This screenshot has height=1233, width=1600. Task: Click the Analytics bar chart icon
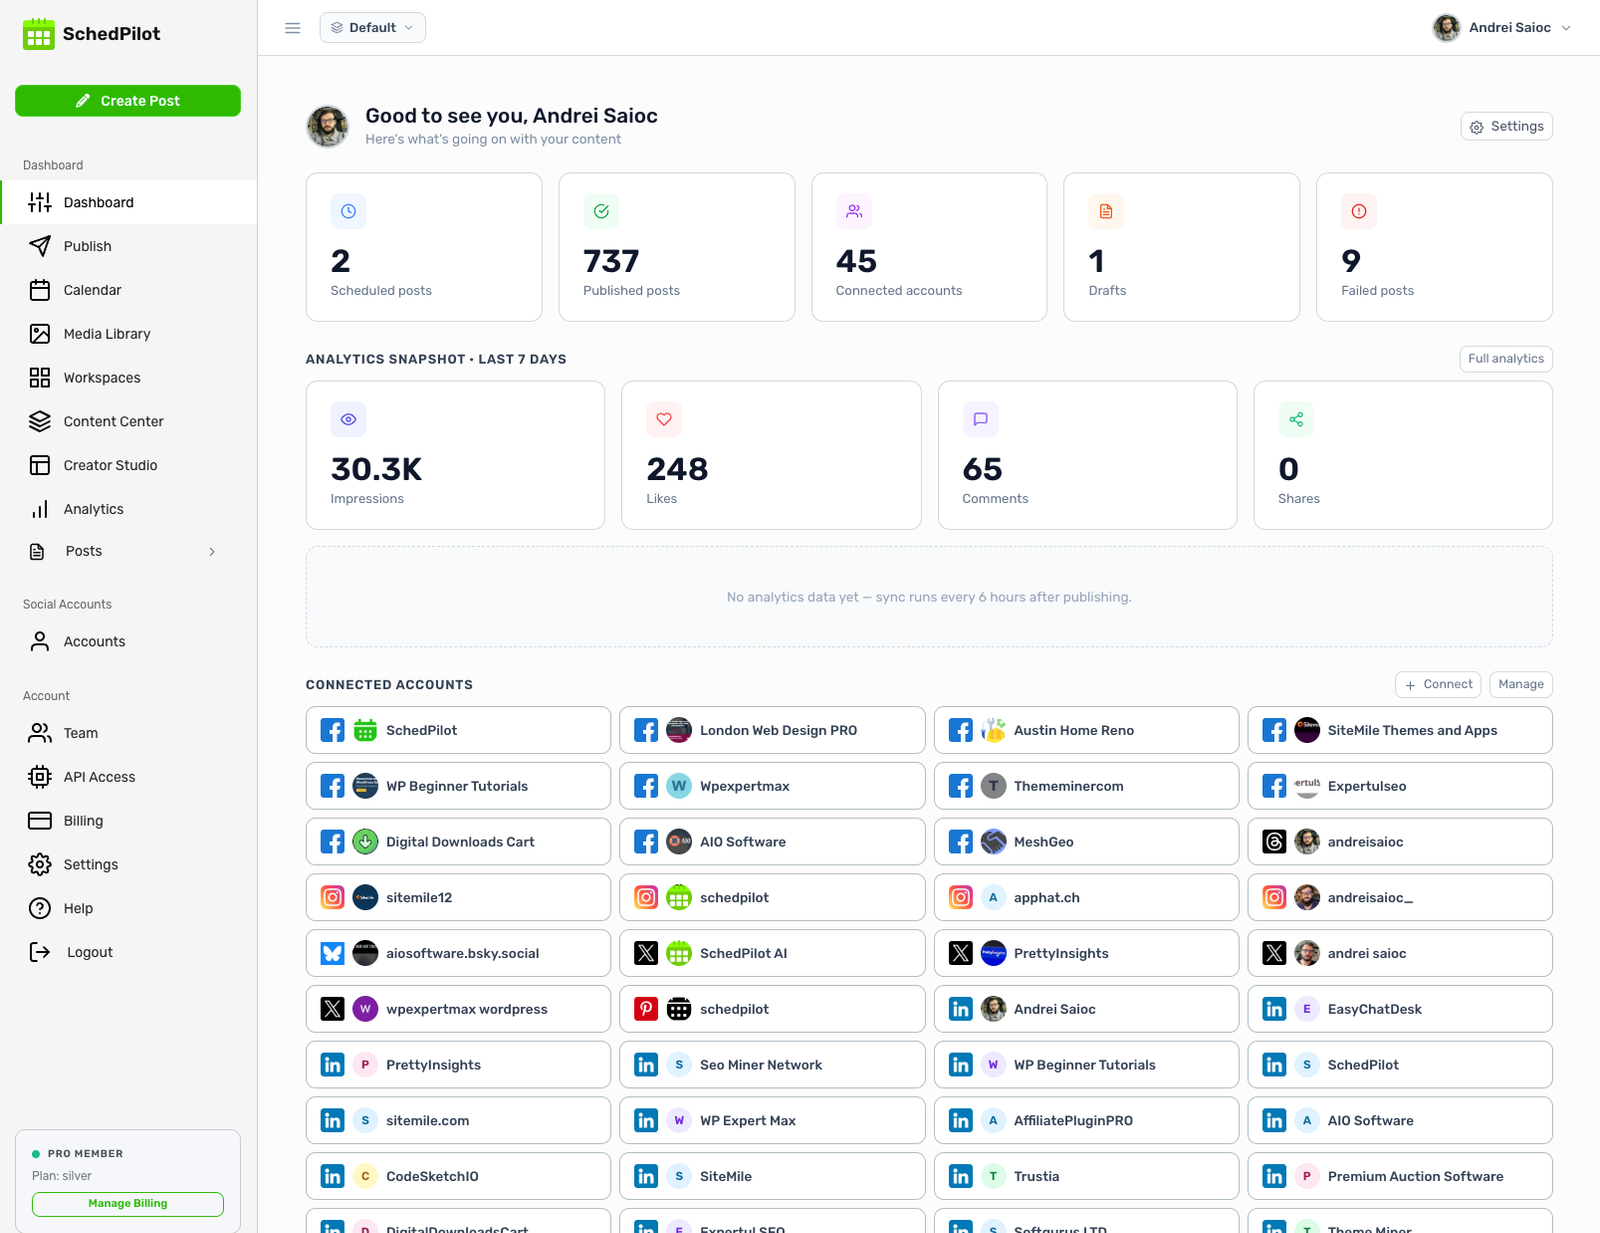pos(40,509)
